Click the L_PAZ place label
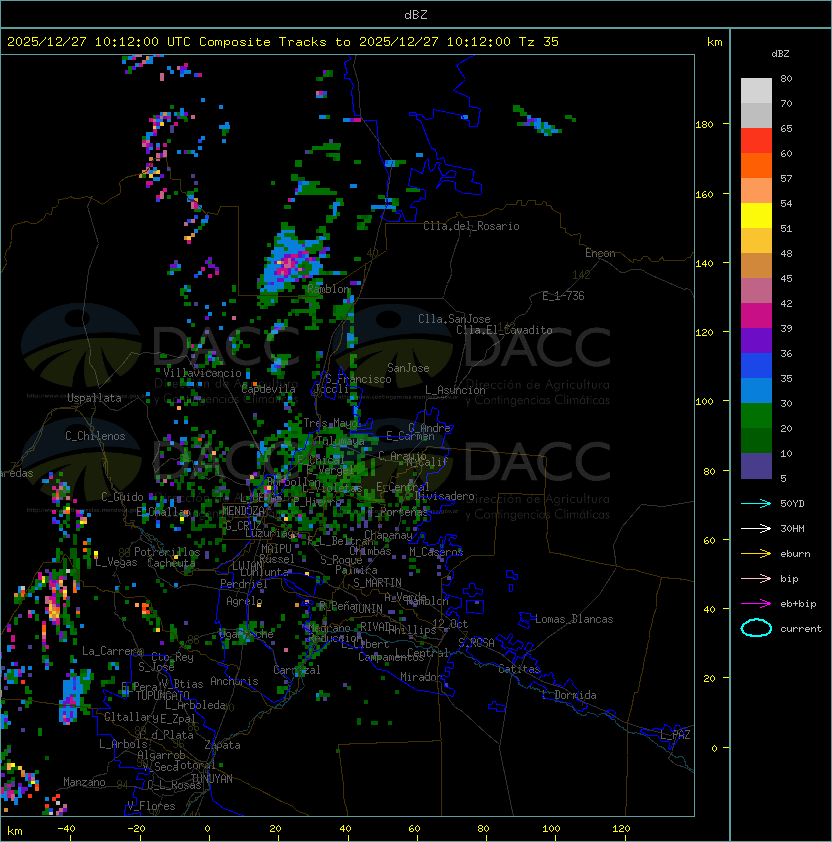832x842 pixels. point(675,734)
